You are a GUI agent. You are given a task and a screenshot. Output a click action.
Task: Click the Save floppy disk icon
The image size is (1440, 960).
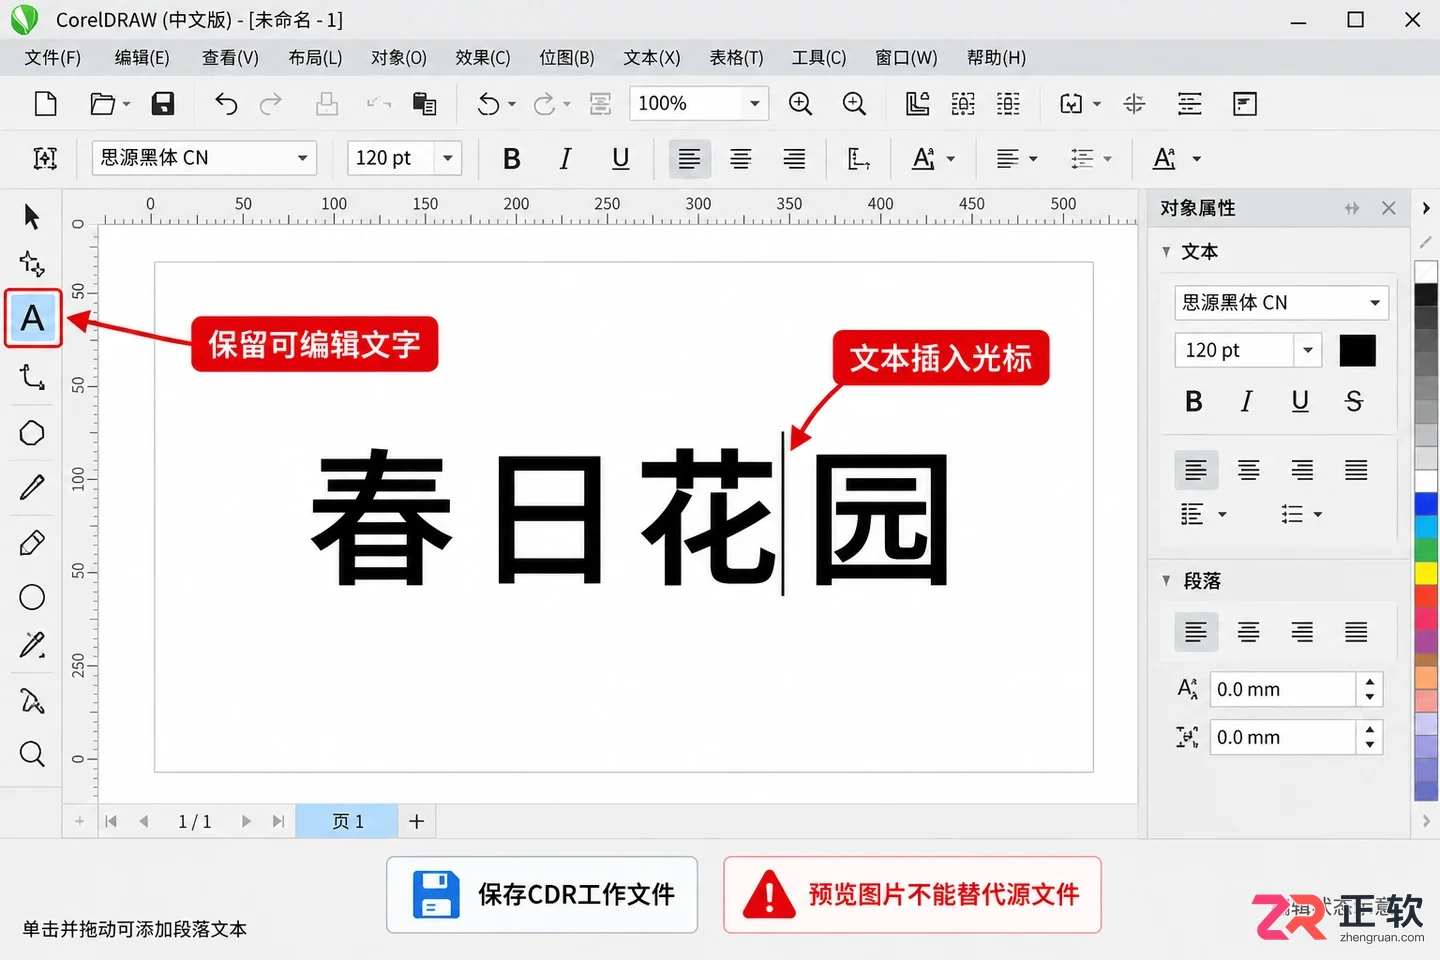pyautogui.click(x=163, y=104)
